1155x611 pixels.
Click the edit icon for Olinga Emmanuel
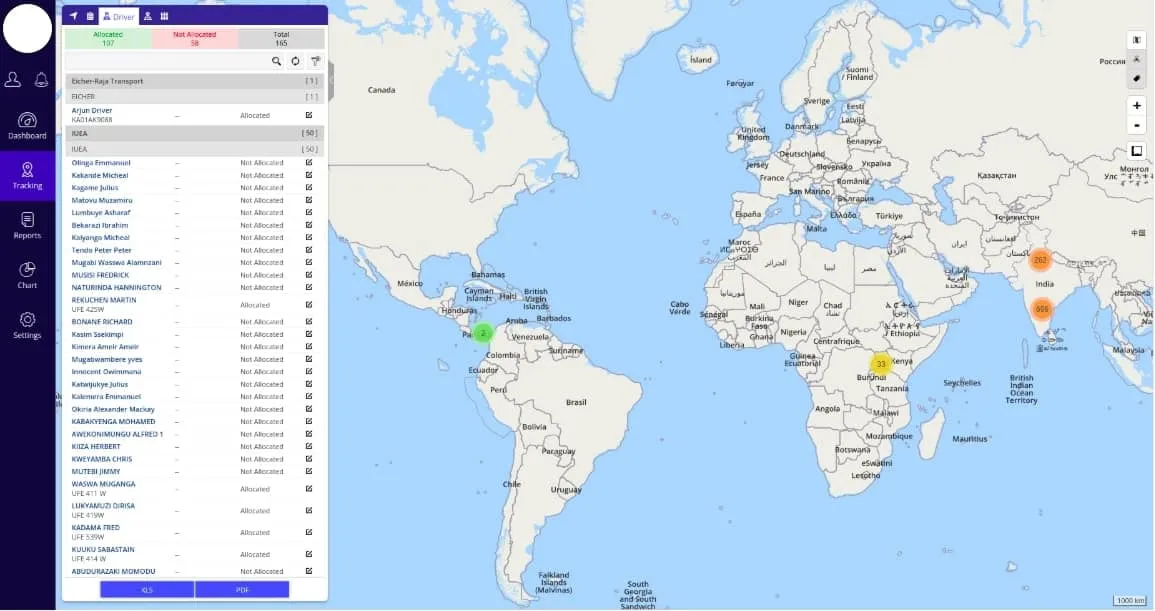point(309,163)
